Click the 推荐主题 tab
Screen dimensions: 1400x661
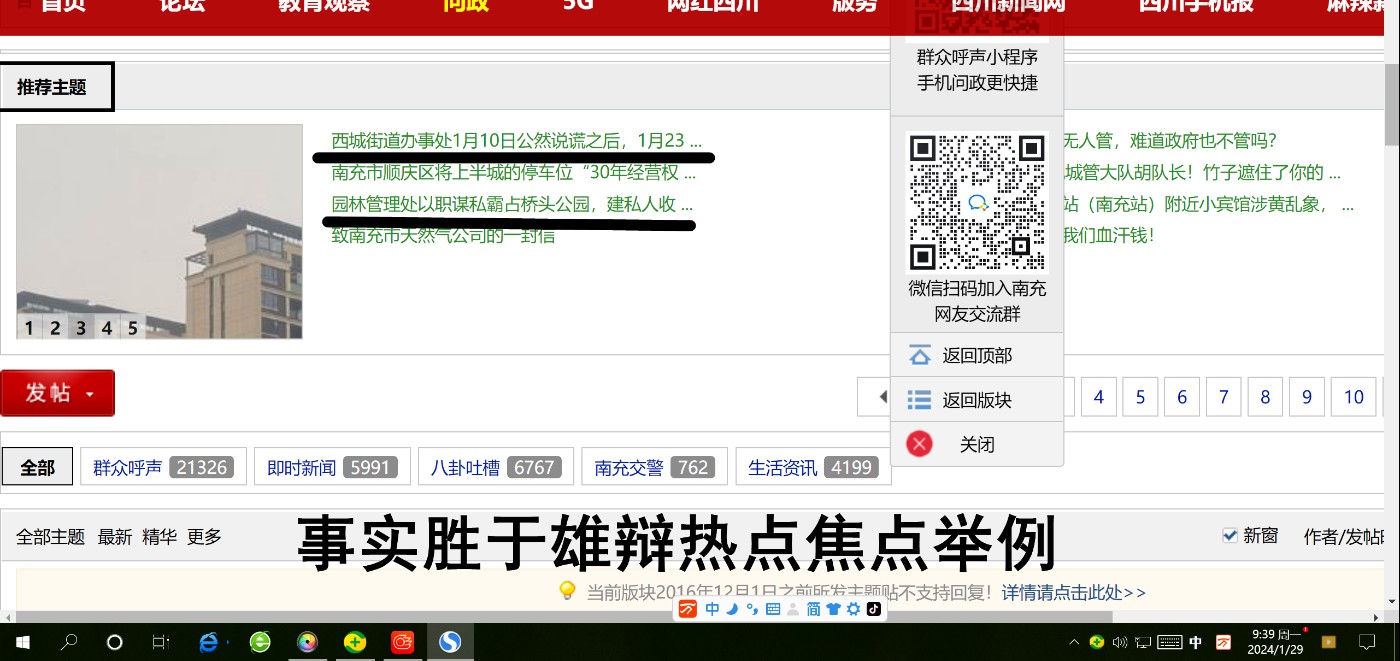[56, 87]
